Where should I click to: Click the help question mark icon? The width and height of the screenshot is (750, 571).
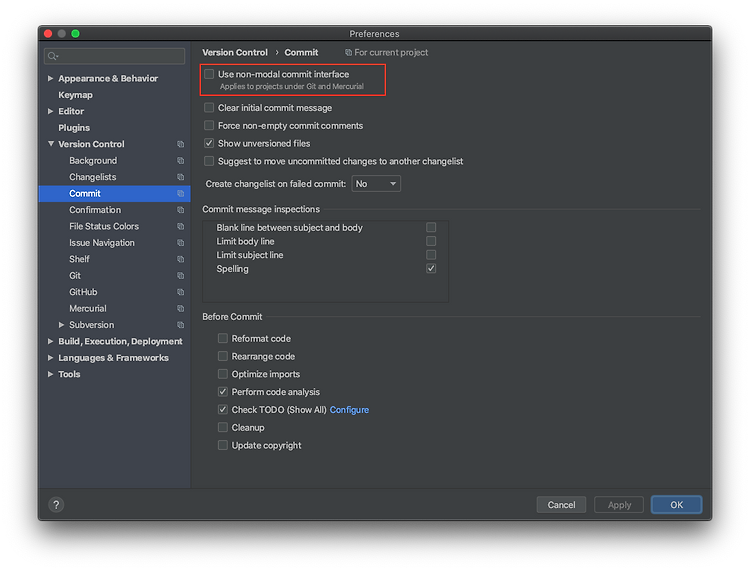tap(56, 505)
